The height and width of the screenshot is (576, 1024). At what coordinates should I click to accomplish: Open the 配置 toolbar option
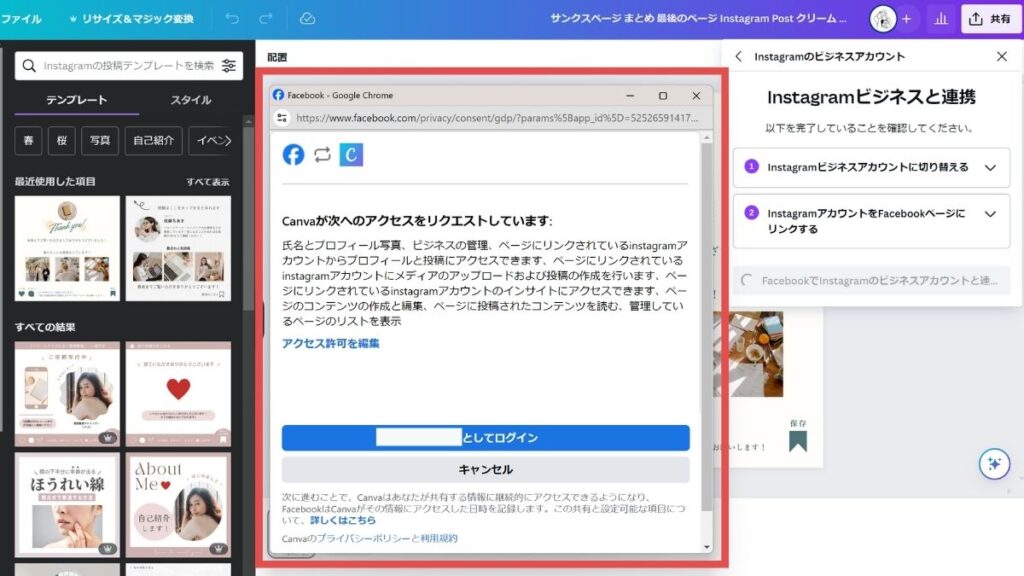[x=277, y=57]
